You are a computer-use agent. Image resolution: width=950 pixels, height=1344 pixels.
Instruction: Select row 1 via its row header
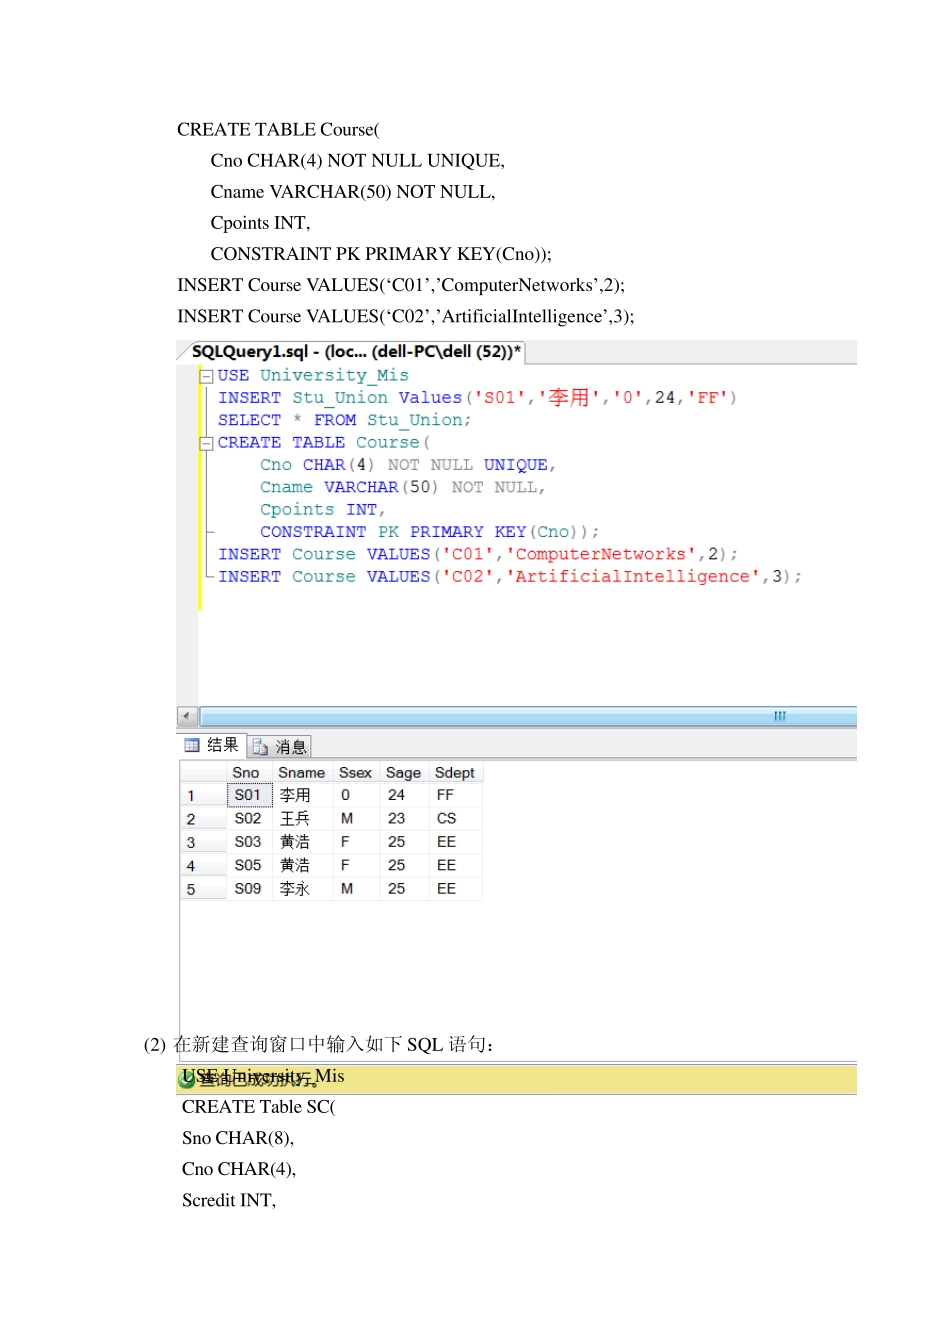point(203,796)
